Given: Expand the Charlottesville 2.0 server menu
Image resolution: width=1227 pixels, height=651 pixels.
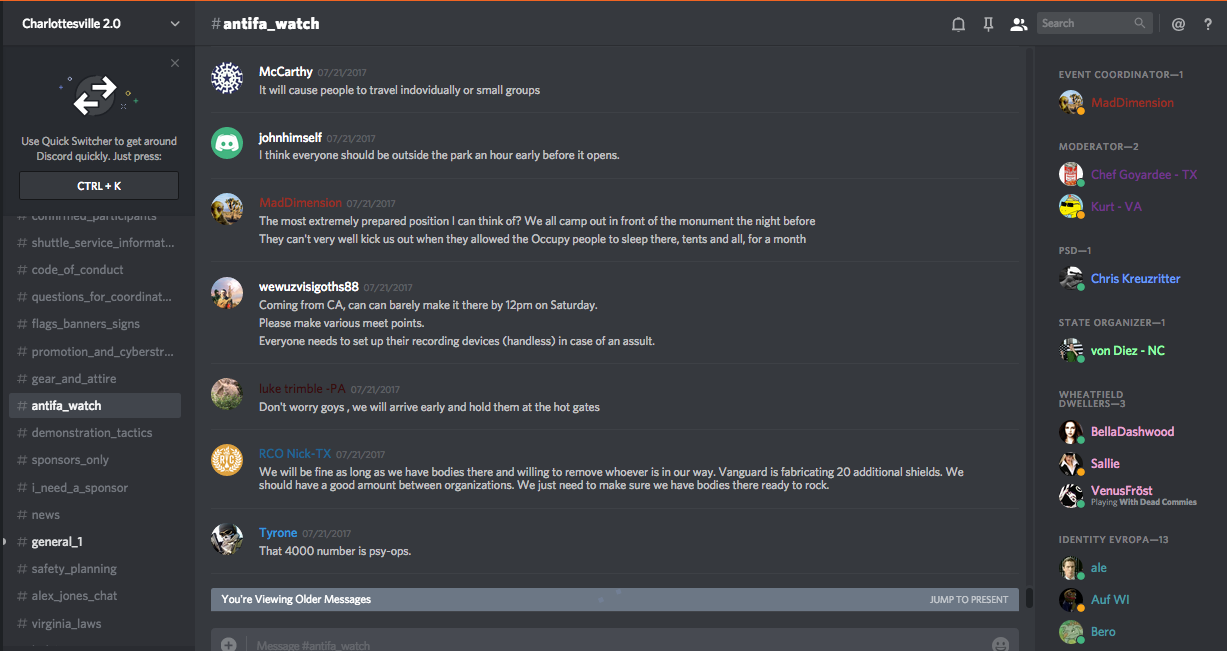Looking at the screenshot, I should click(175, 24).
